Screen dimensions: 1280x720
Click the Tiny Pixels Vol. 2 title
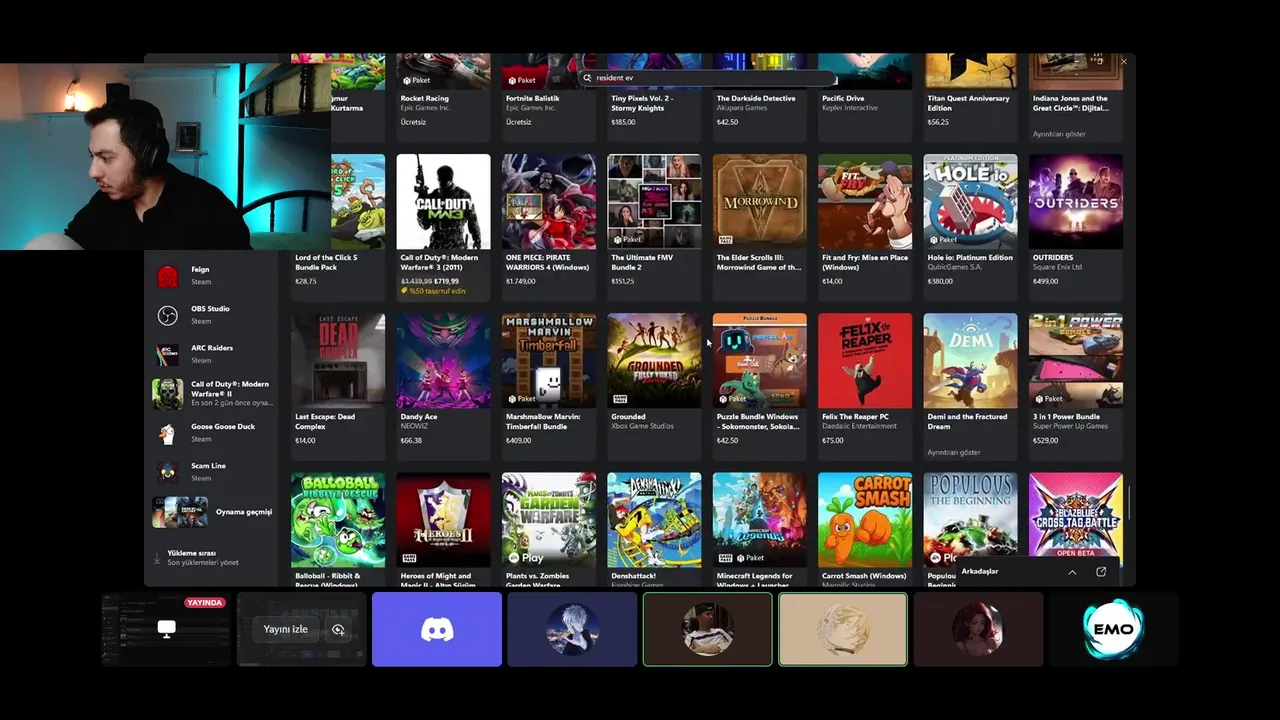pyautogui.click(x=642, y=103)
